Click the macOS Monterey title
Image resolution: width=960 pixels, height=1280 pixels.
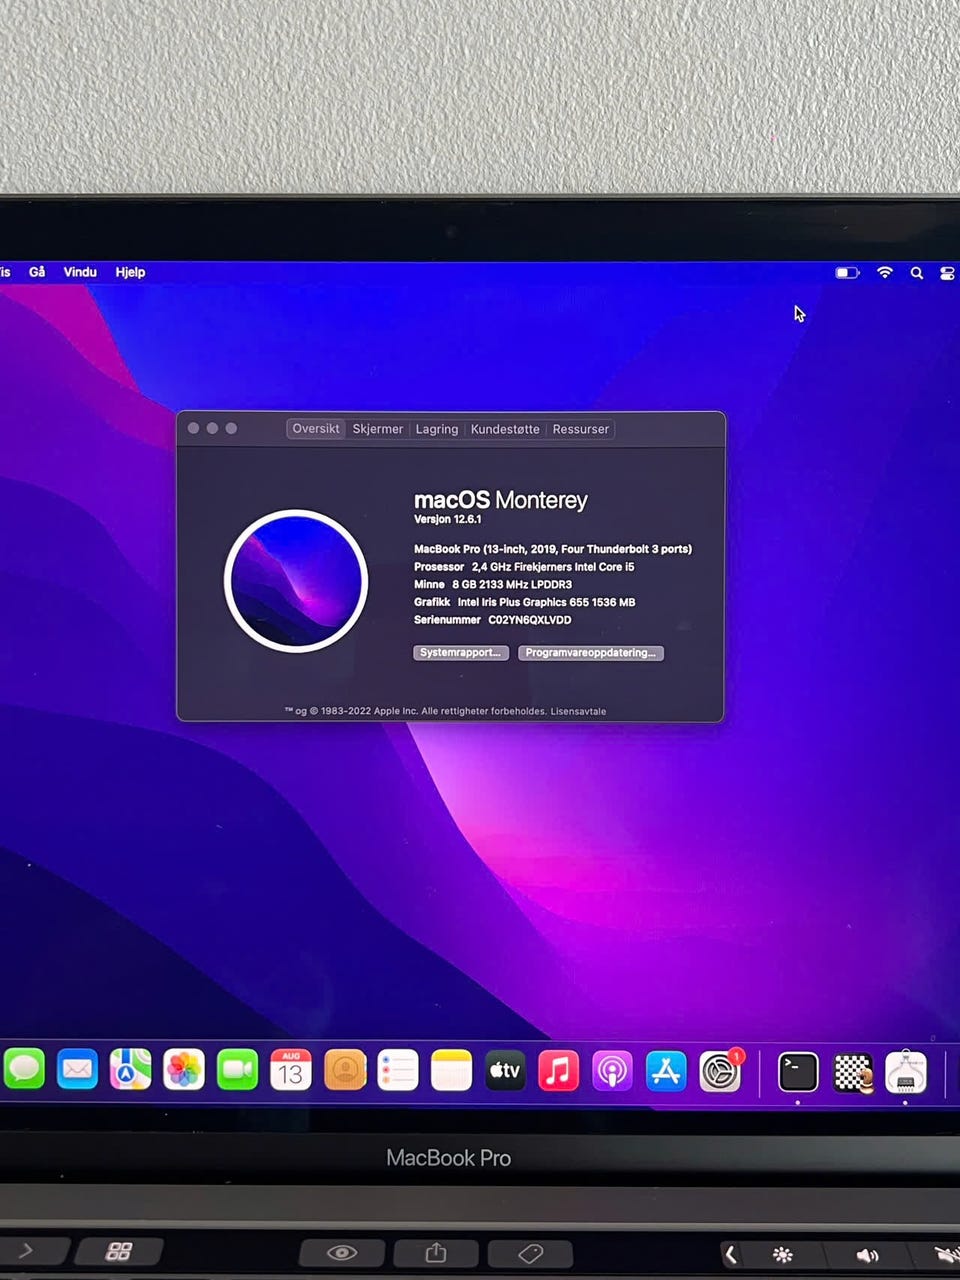pyautogui.click(x=501, y=499)
